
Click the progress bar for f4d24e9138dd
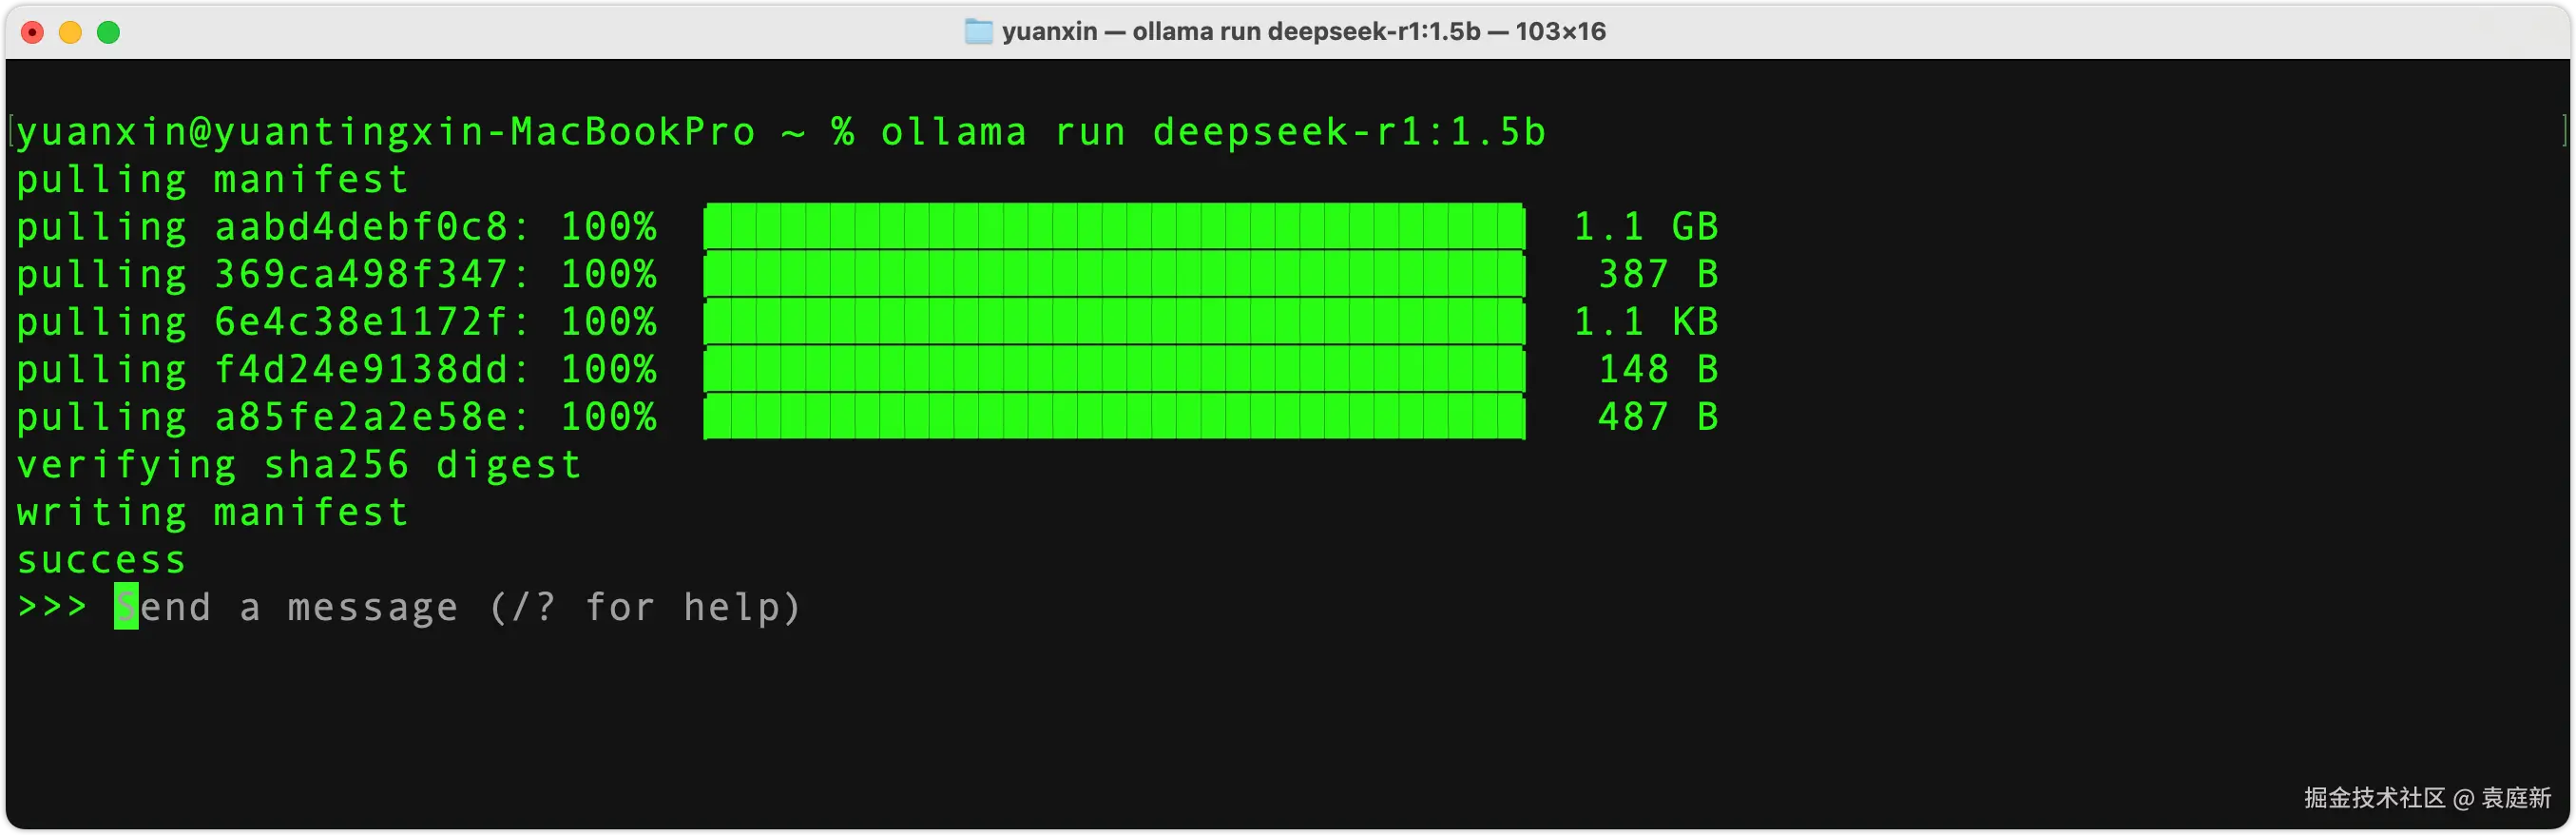1114,369
